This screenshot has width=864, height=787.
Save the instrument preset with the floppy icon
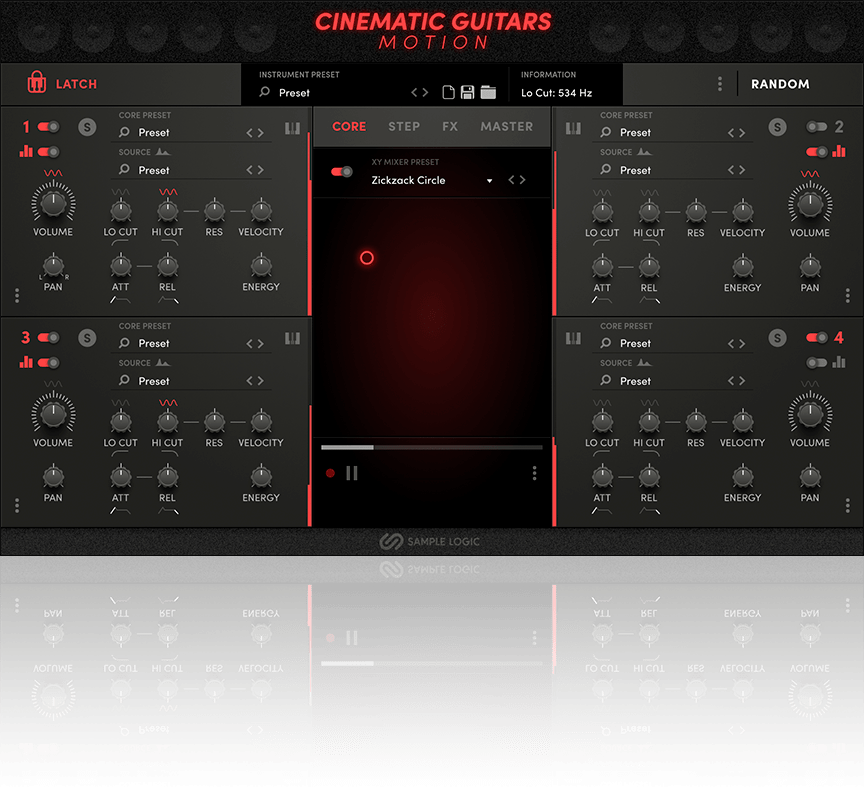467,93
